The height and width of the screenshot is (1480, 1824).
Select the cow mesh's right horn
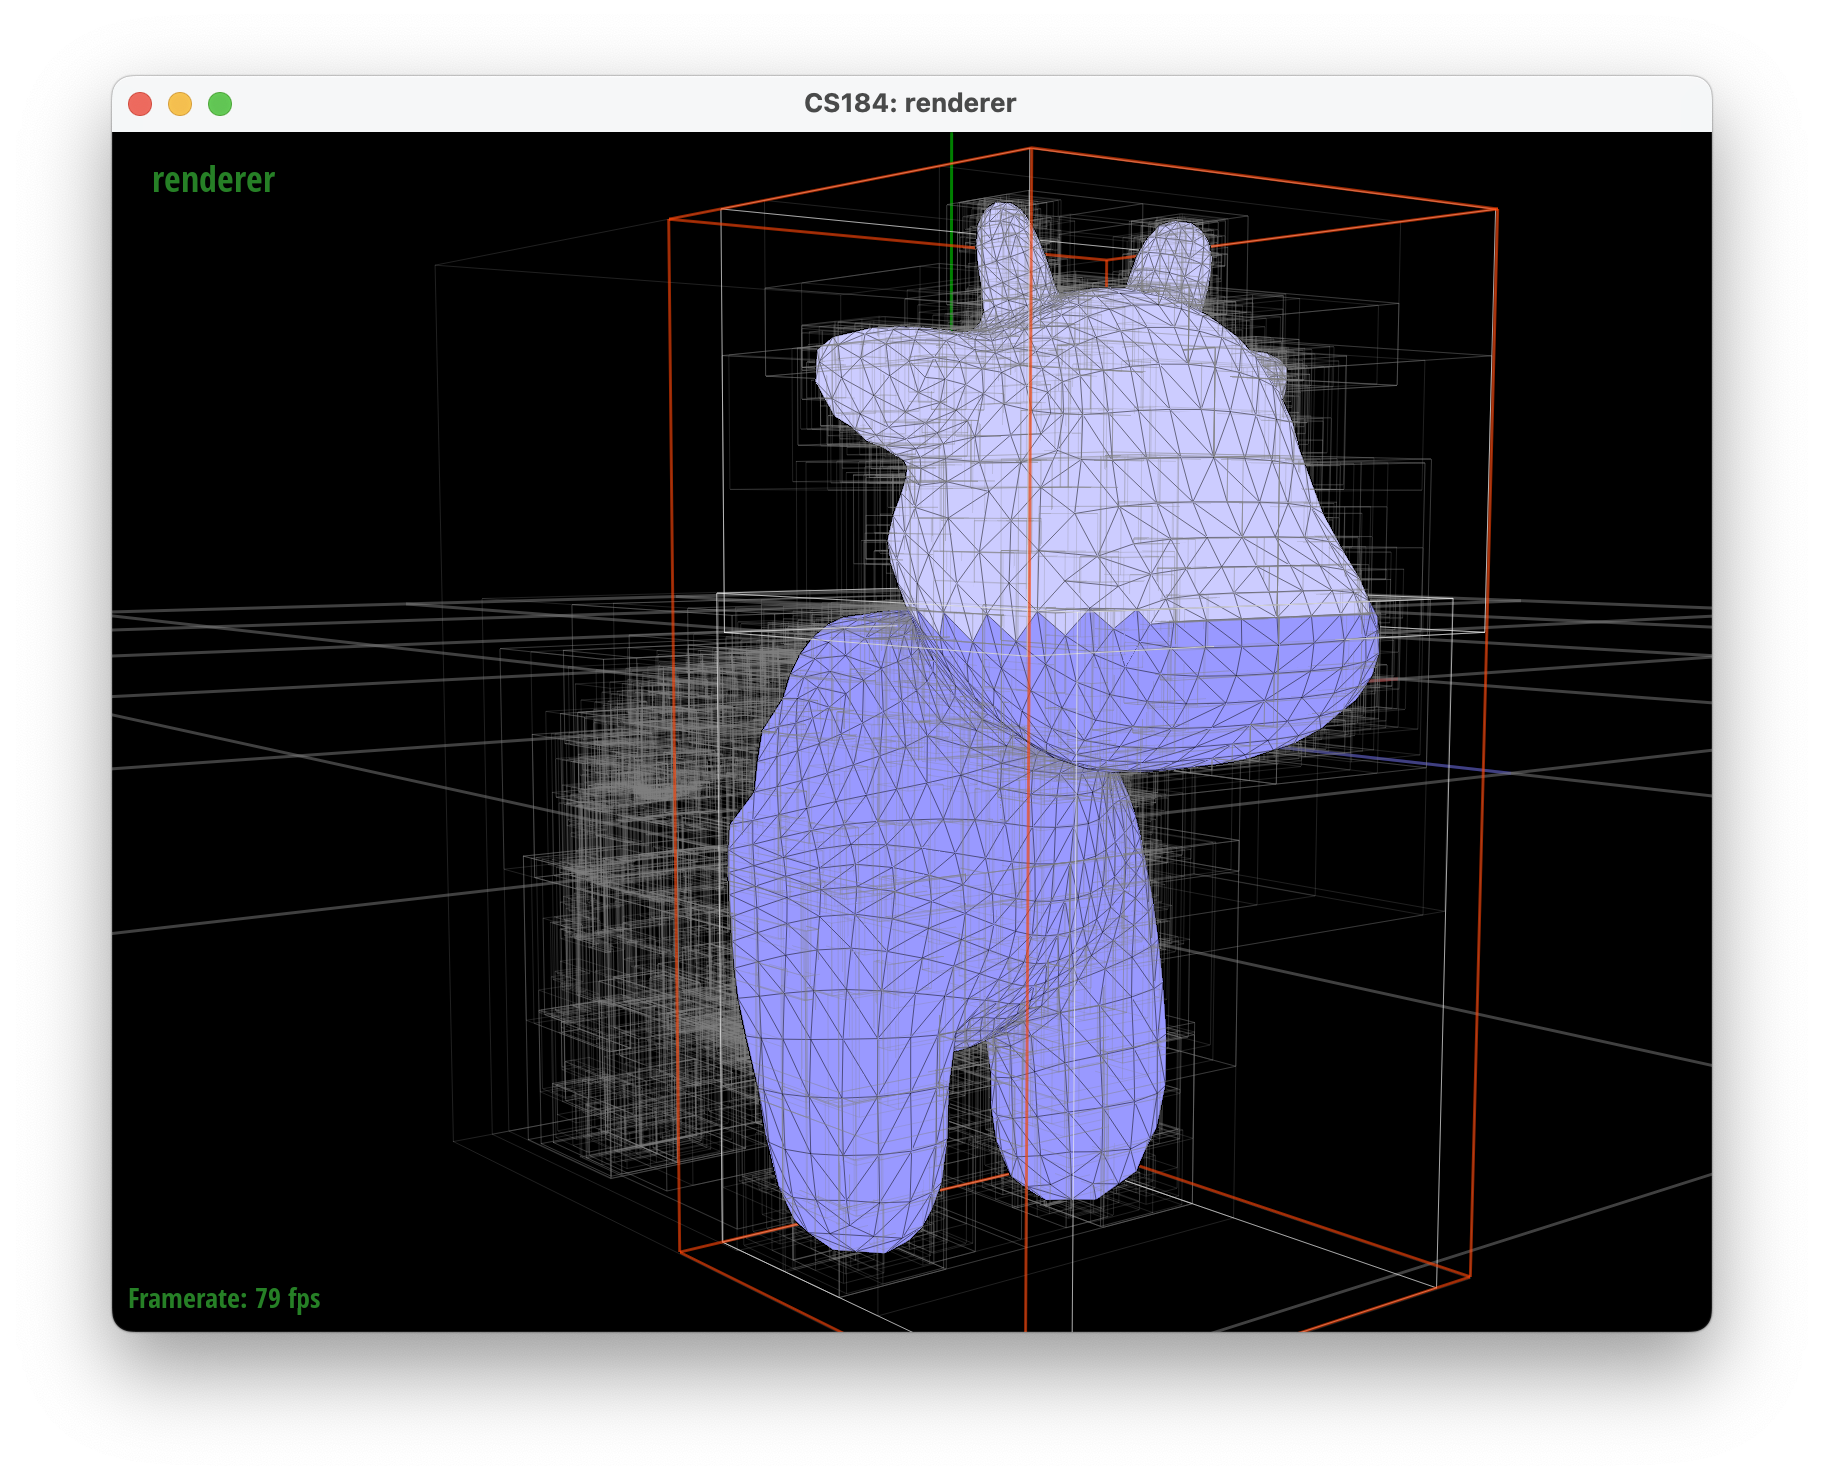click(1175, 256)
